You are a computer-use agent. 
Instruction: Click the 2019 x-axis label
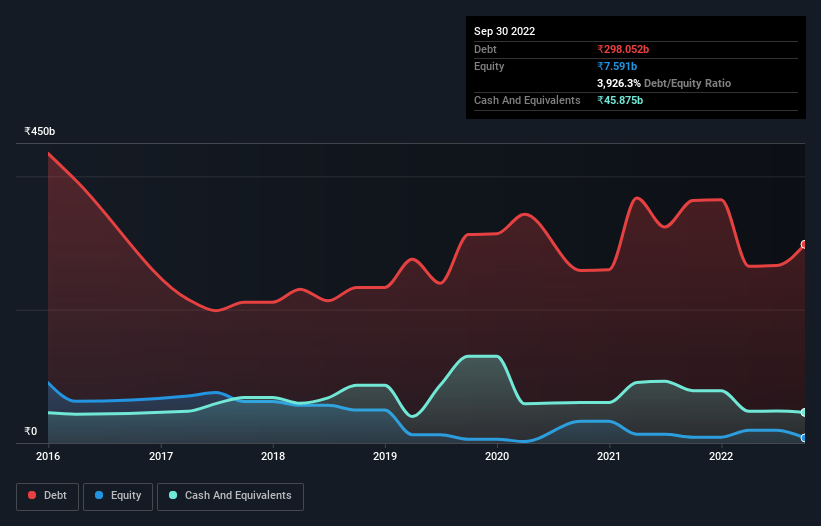[385, 456]
